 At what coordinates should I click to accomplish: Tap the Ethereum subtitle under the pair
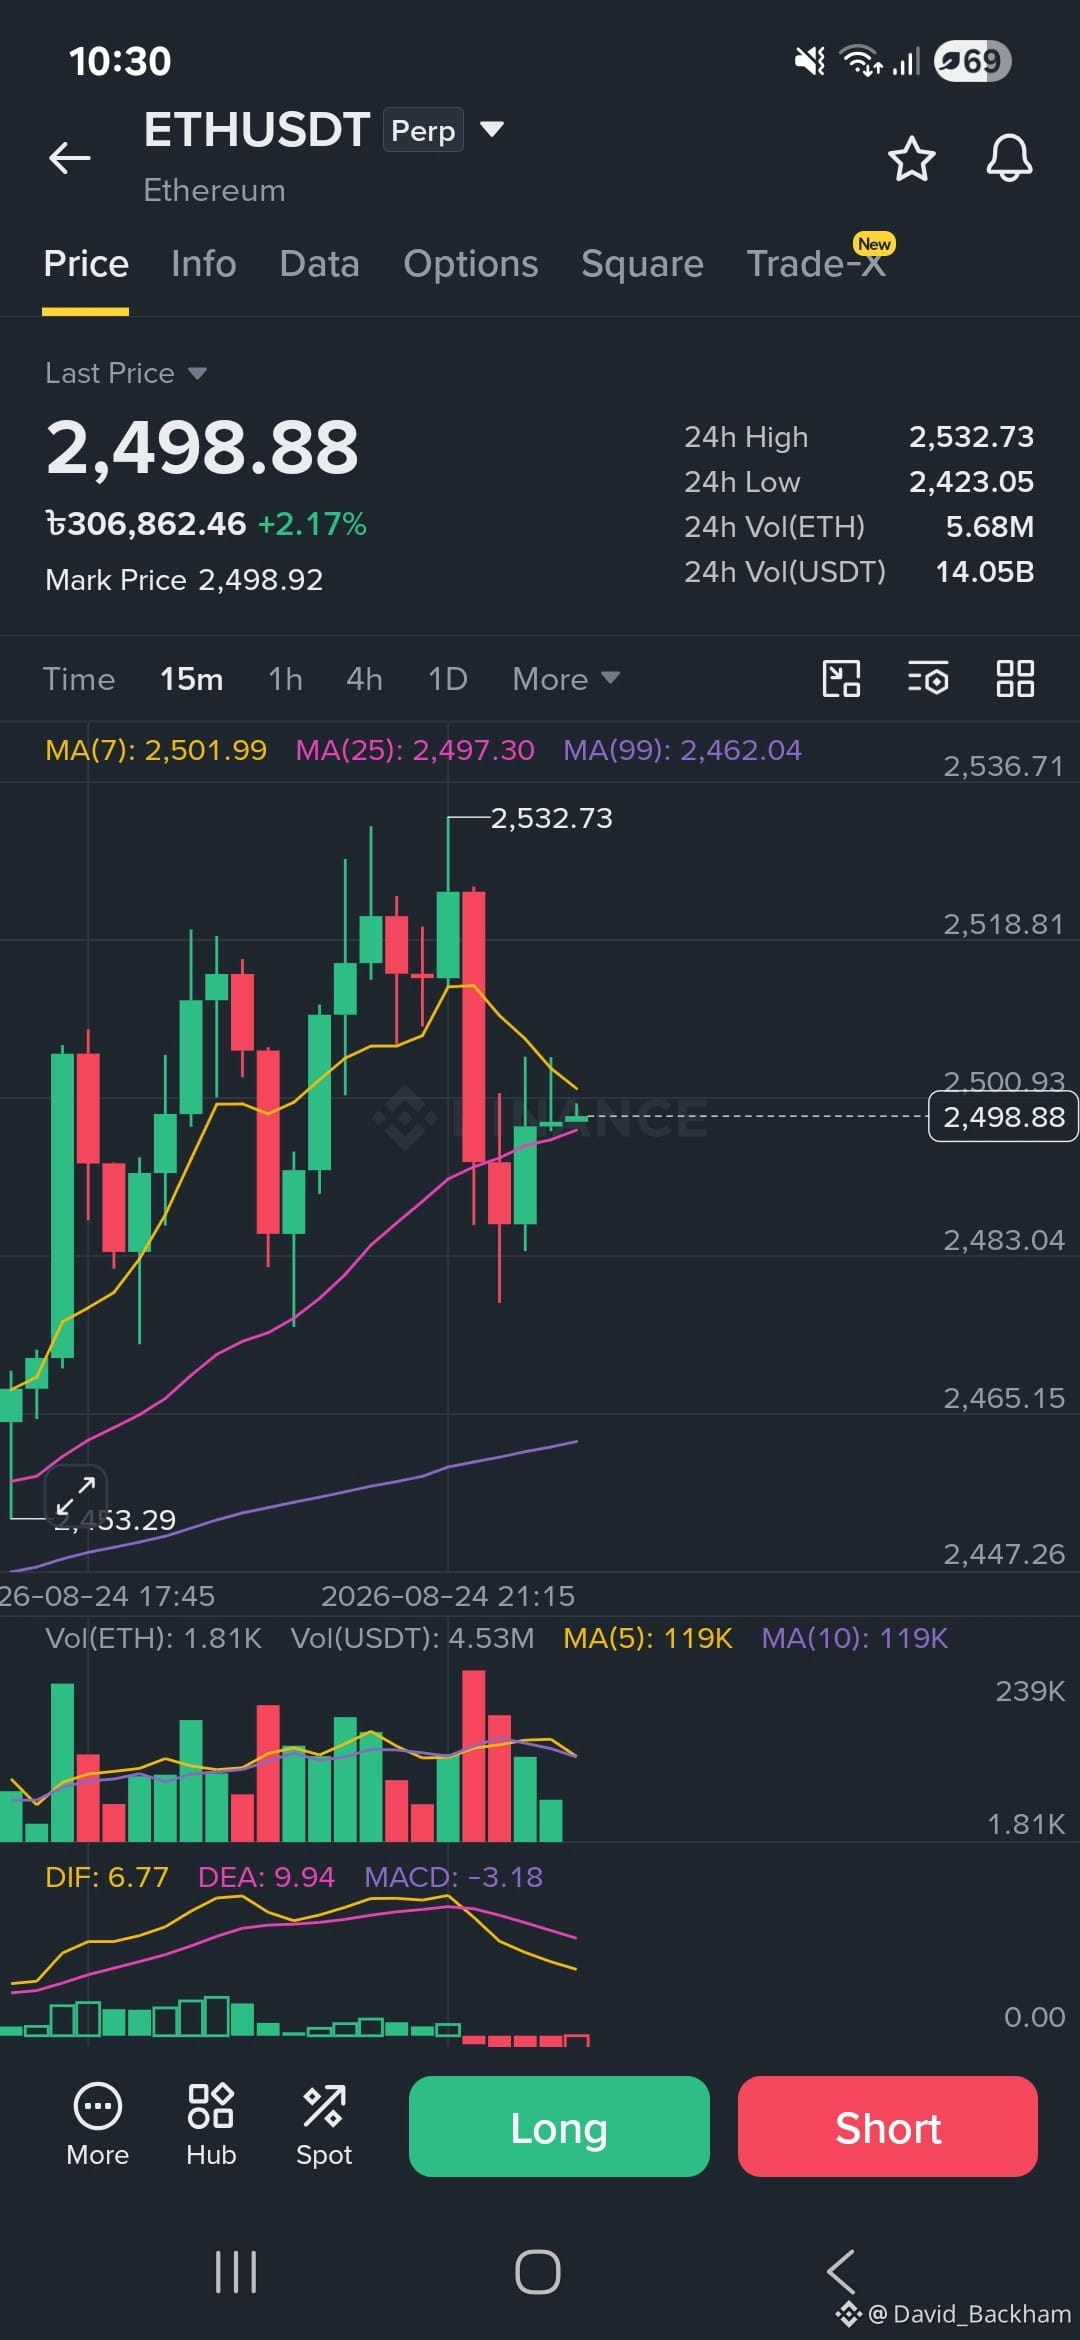click(x=214, y=190)
